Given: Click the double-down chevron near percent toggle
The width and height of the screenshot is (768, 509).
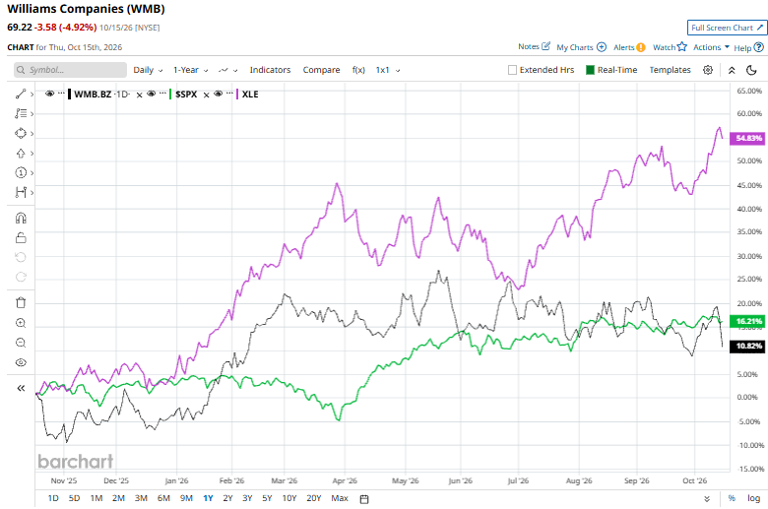Looking at the screenshot, I should pos(707,499).
